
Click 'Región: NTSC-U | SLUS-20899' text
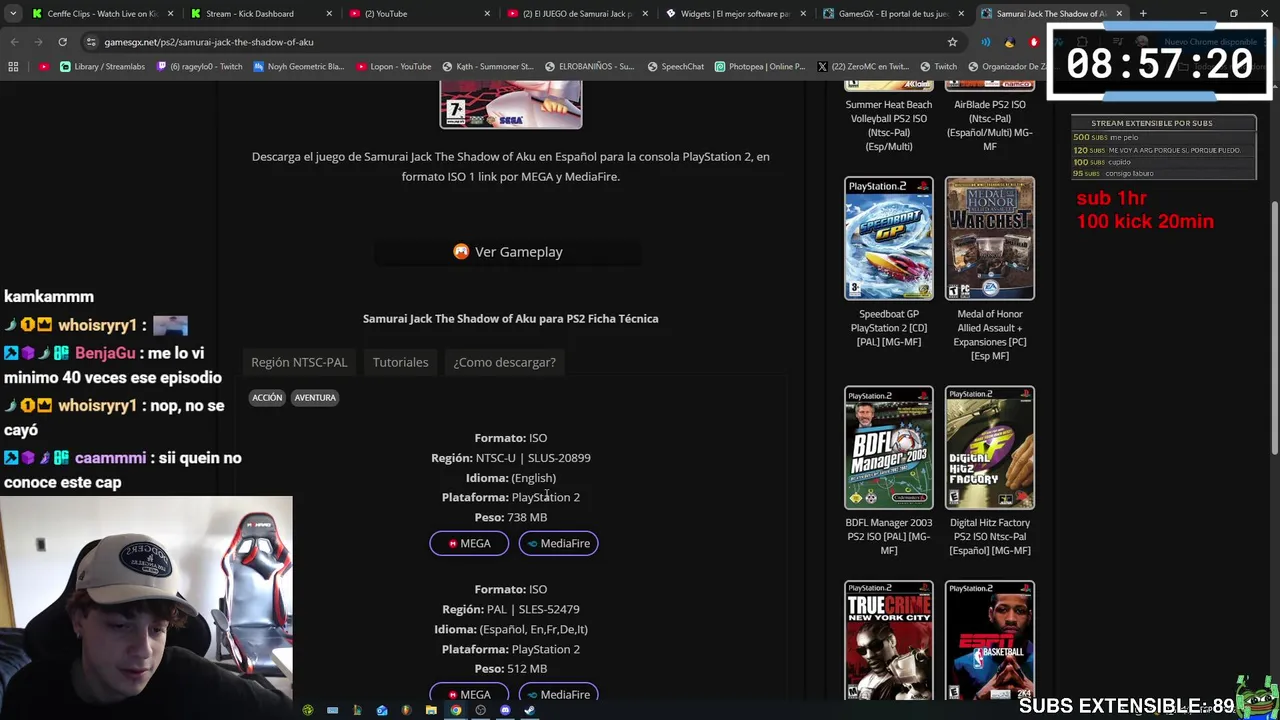tap(511, 458)
